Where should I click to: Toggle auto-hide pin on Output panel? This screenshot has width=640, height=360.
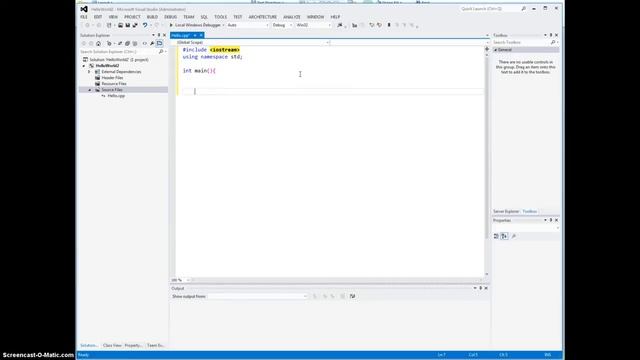480,288
